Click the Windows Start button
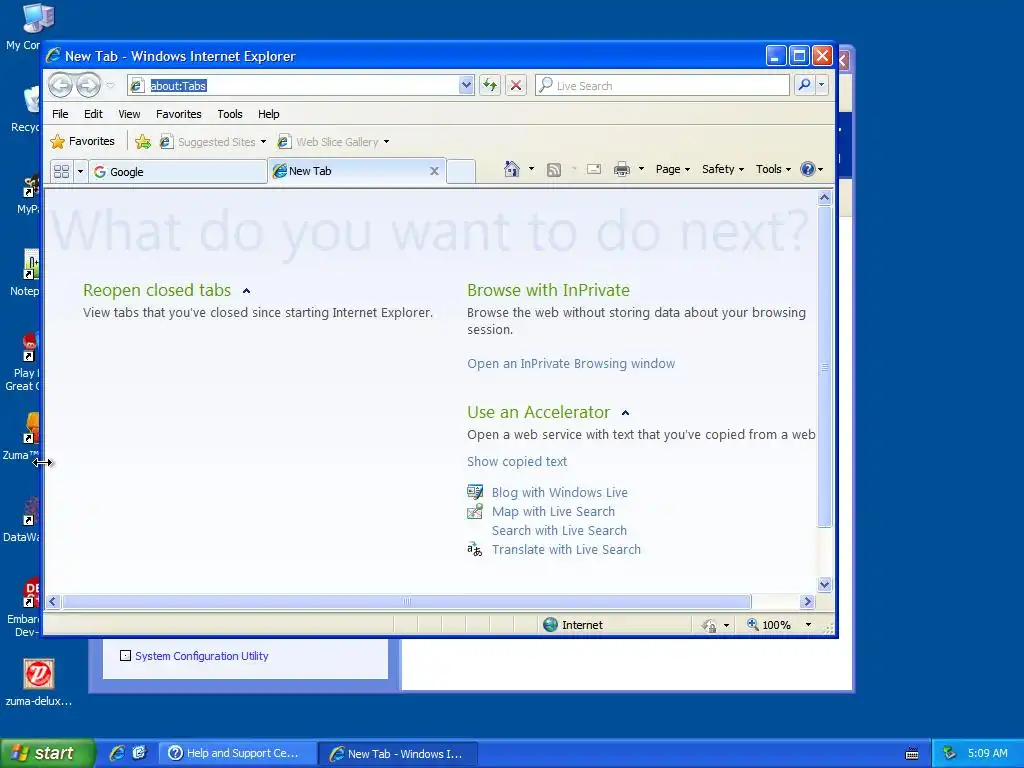 click(x=47, y=753)
